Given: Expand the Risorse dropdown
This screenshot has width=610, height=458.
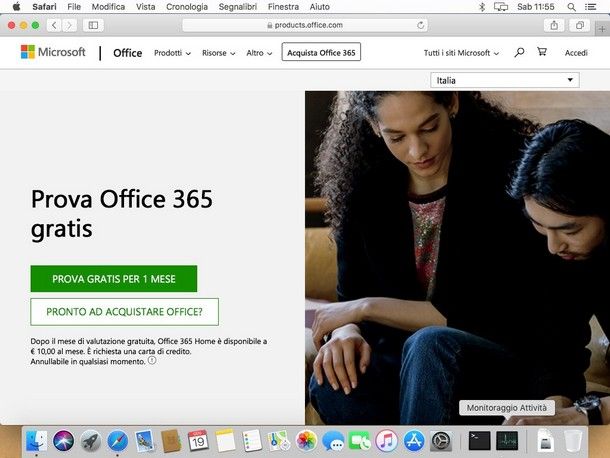Looking at the screenshot, I should coord(219,53).
